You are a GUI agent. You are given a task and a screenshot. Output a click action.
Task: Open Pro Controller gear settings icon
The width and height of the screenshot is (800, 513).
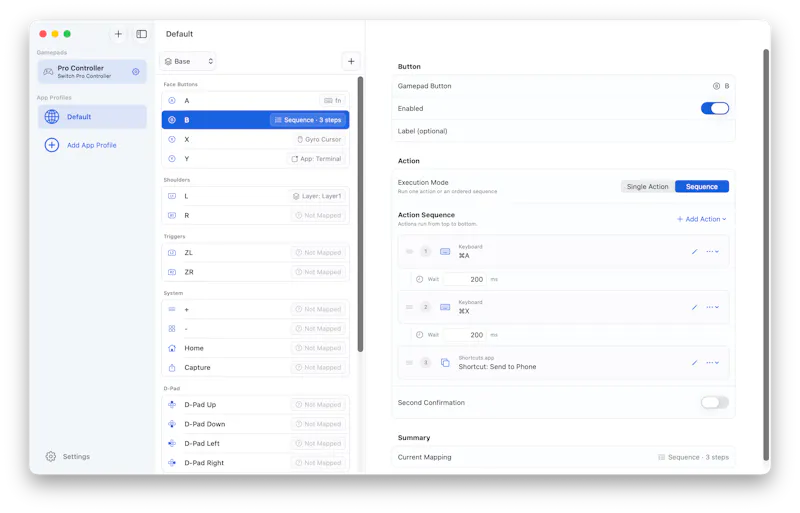point(136,72)
